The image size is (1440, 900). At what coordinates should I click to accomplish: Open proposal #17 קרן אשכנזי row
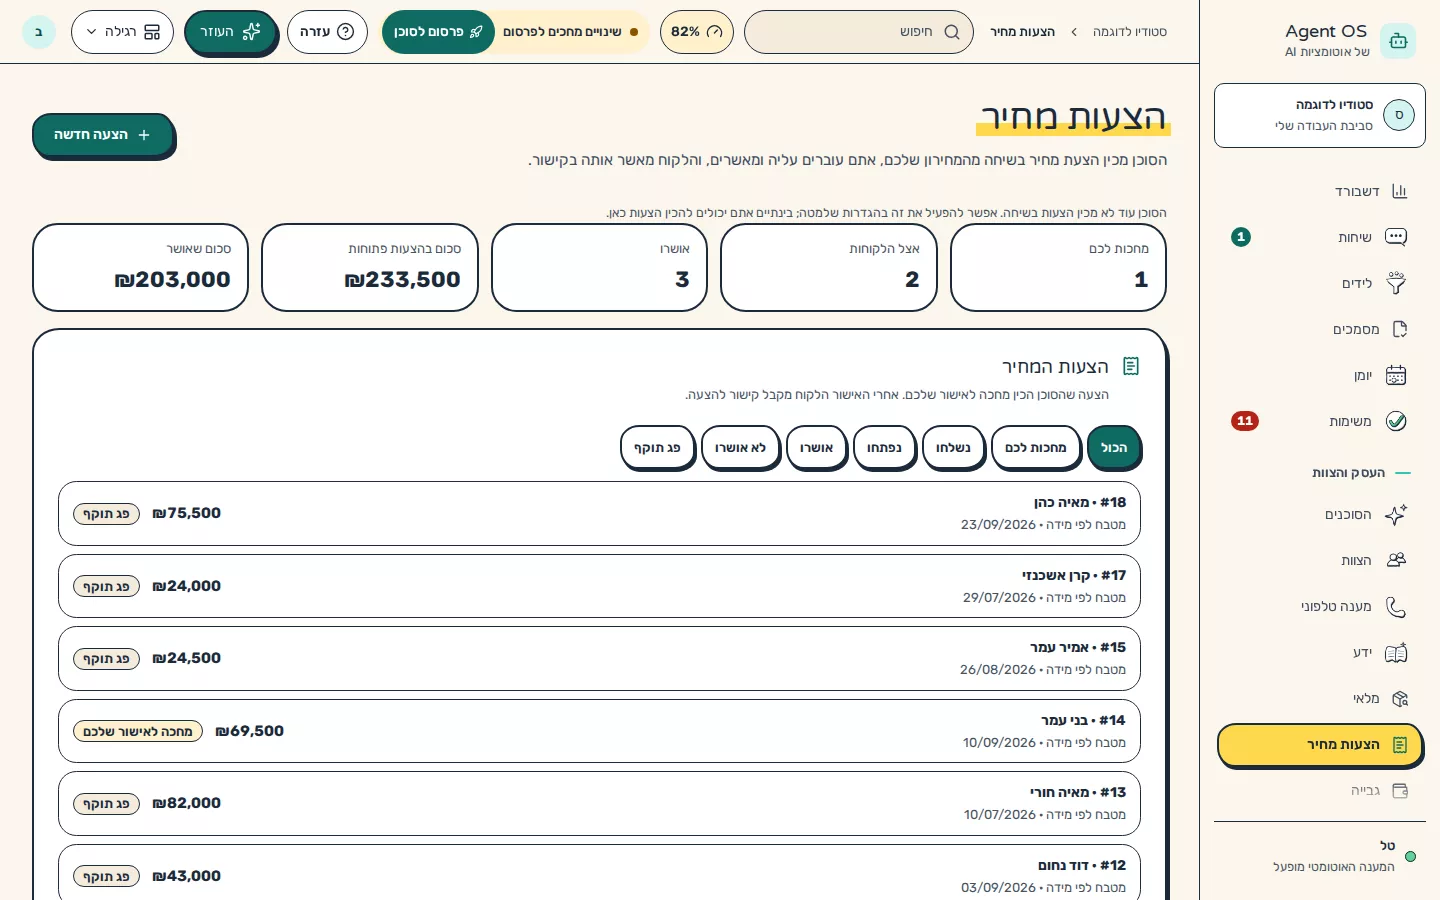(x=599, y=586)
